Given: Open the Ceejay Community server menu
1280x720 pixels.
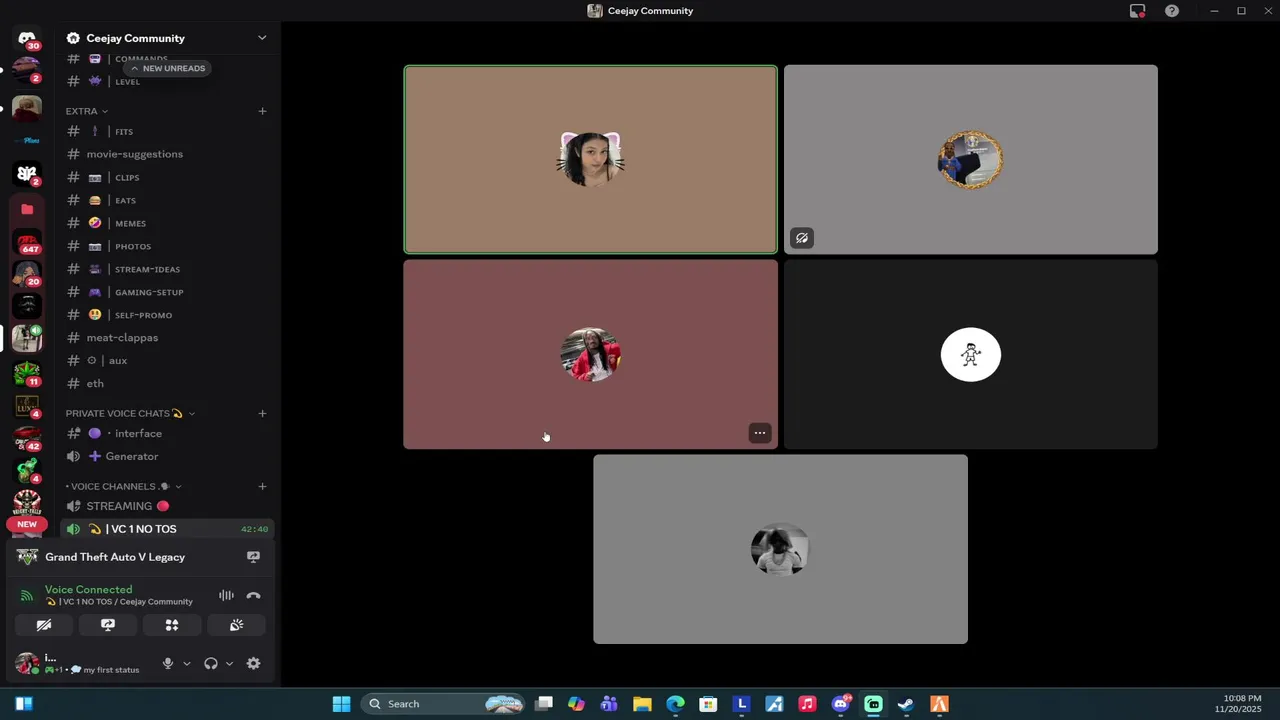Looking at the screenshot, I should pyautogui.click(x=167, y=38).
